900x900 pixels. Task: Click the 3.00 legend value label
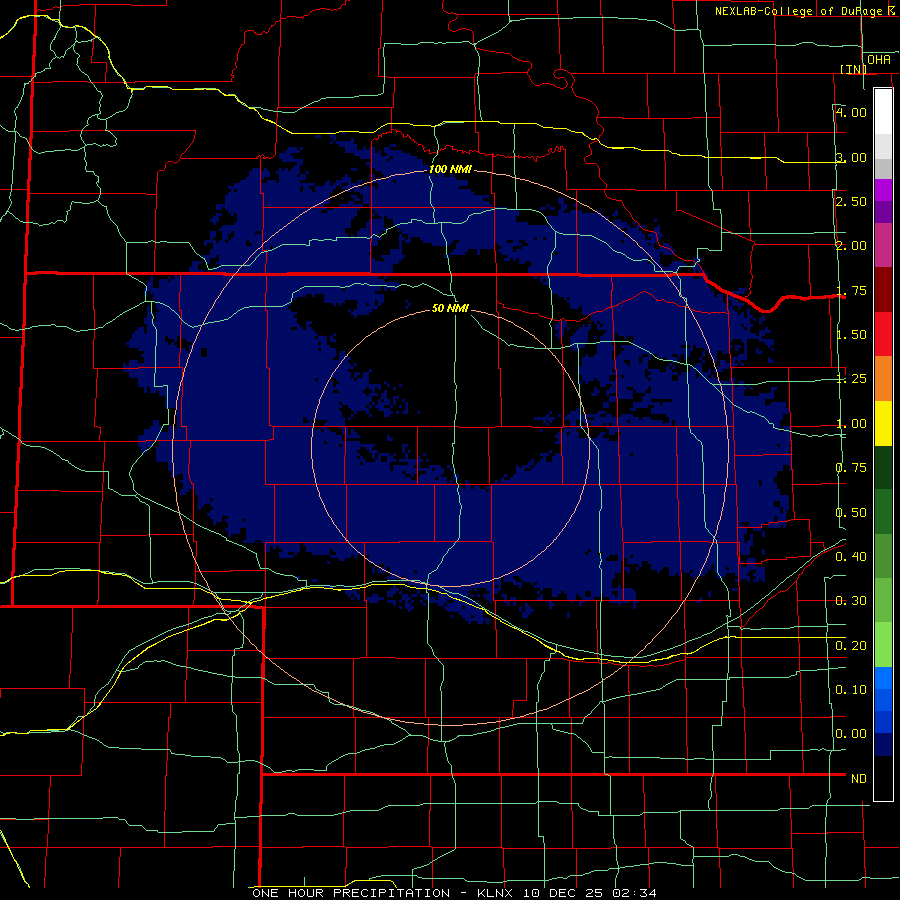click(851, 157)
